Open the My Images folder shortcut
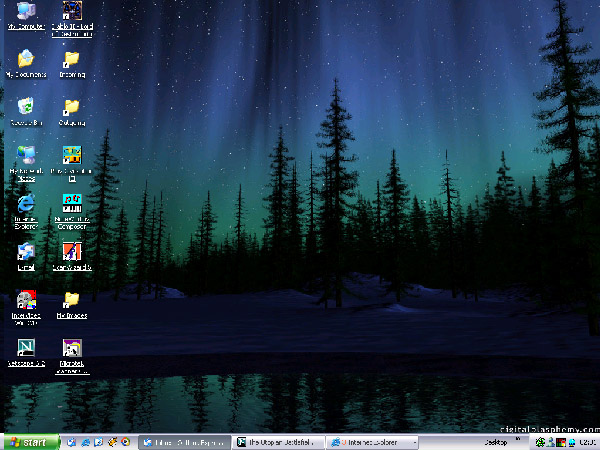Image resolution: width=600 pixels, height=450 pixels. (x=72, y=299)
